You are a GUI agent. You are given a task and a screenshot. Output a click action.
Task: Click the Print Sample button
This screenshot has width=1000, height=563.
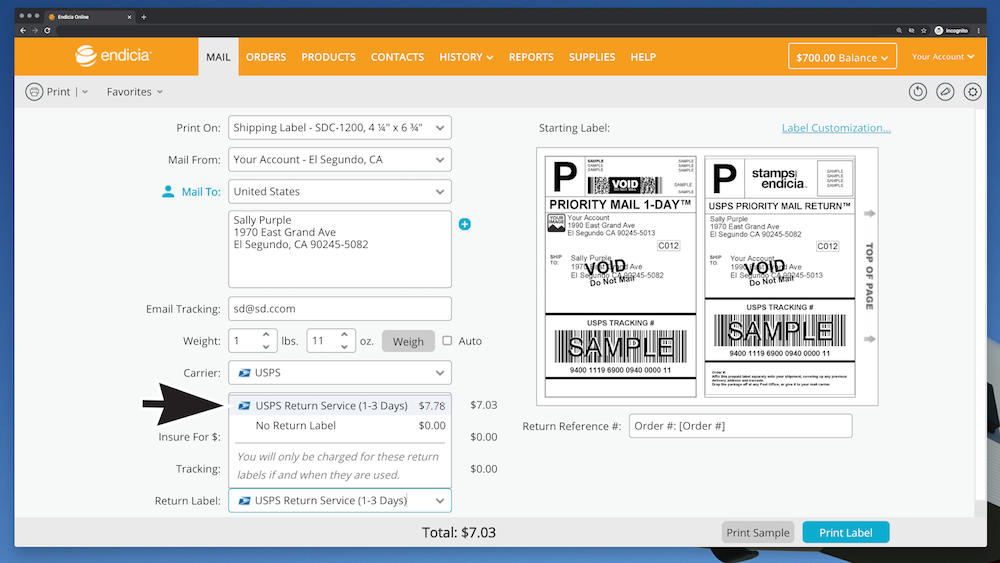click(x=758, y=532)
